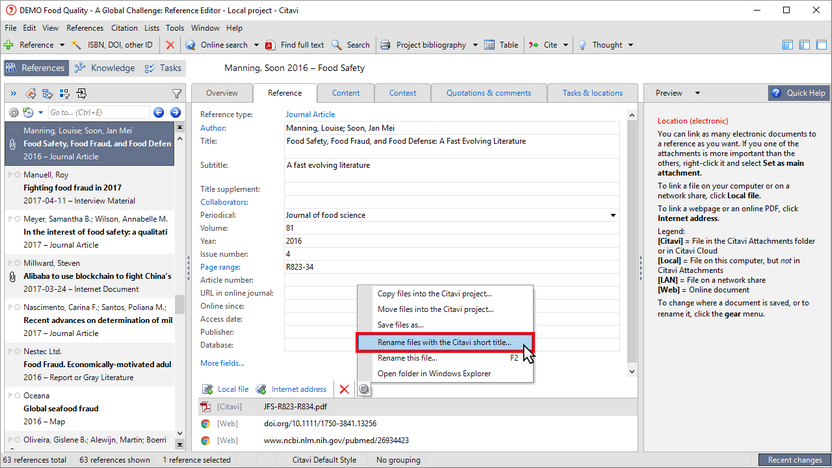Jump to top of reference list scrollbar
Screen dimensions: 832x468
click(179, 127)
